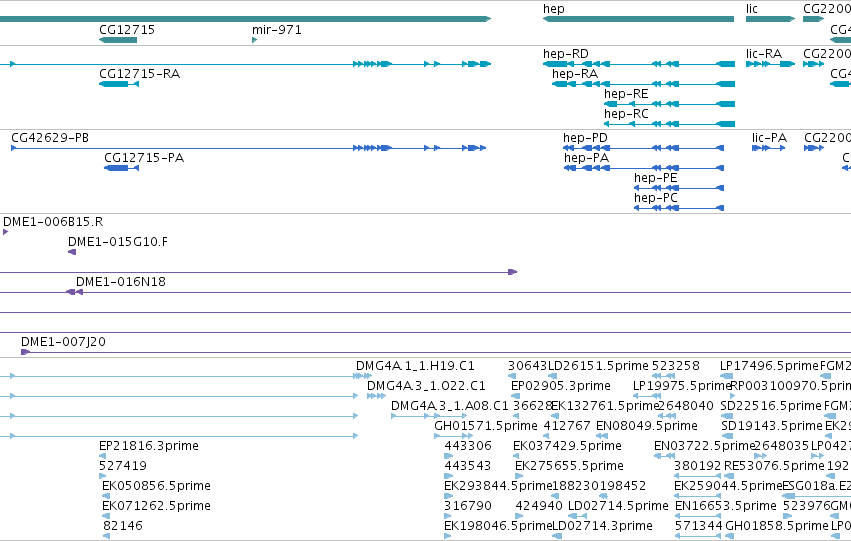Screen dimensions: 851x541
Task: Select the EK037429.5prime EST
Action: 517,456
